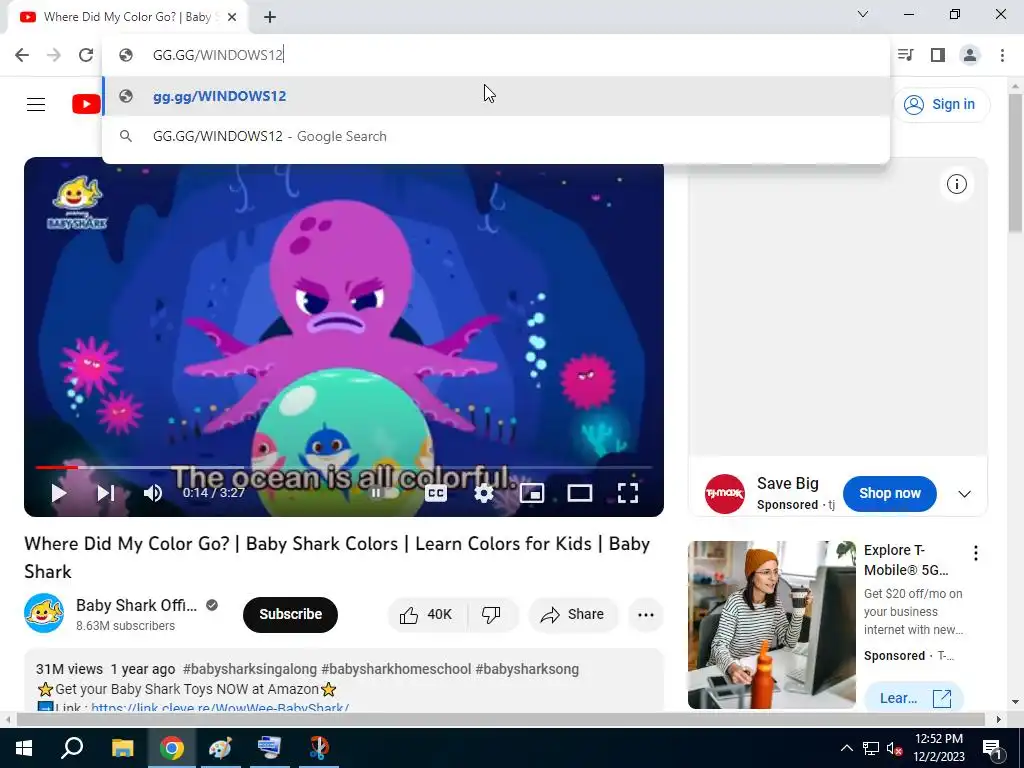Open the Baby Shark Official channel name
The image size is (1024, 768).
[x=136, y=605]
